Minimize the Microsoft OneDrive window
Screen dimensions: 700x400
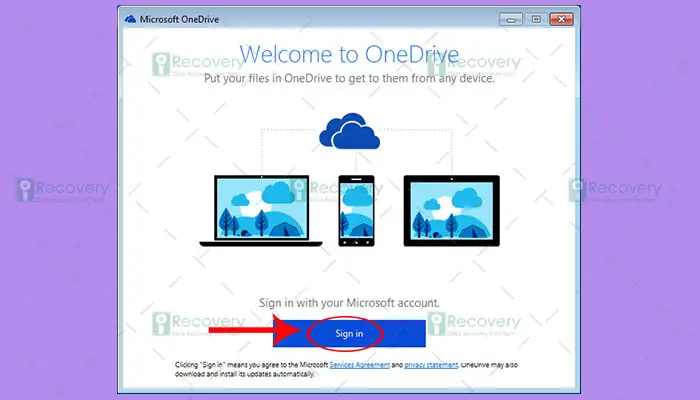(511, 19)
